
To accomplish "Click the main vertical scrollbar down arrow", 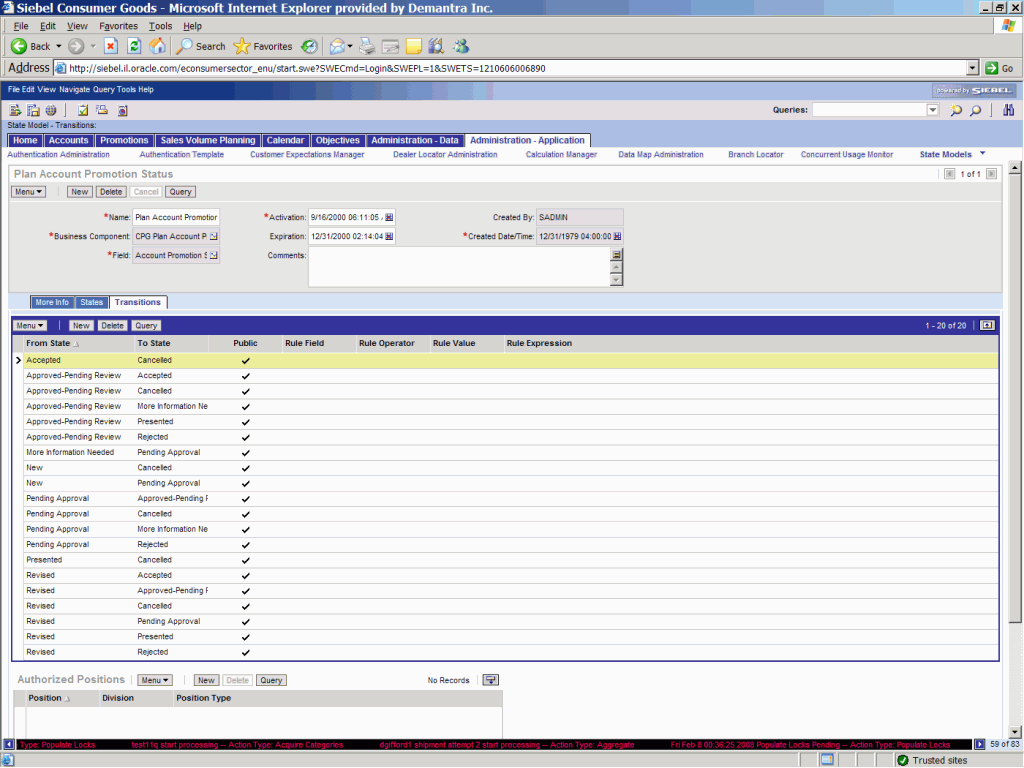I will point(1014,731).
